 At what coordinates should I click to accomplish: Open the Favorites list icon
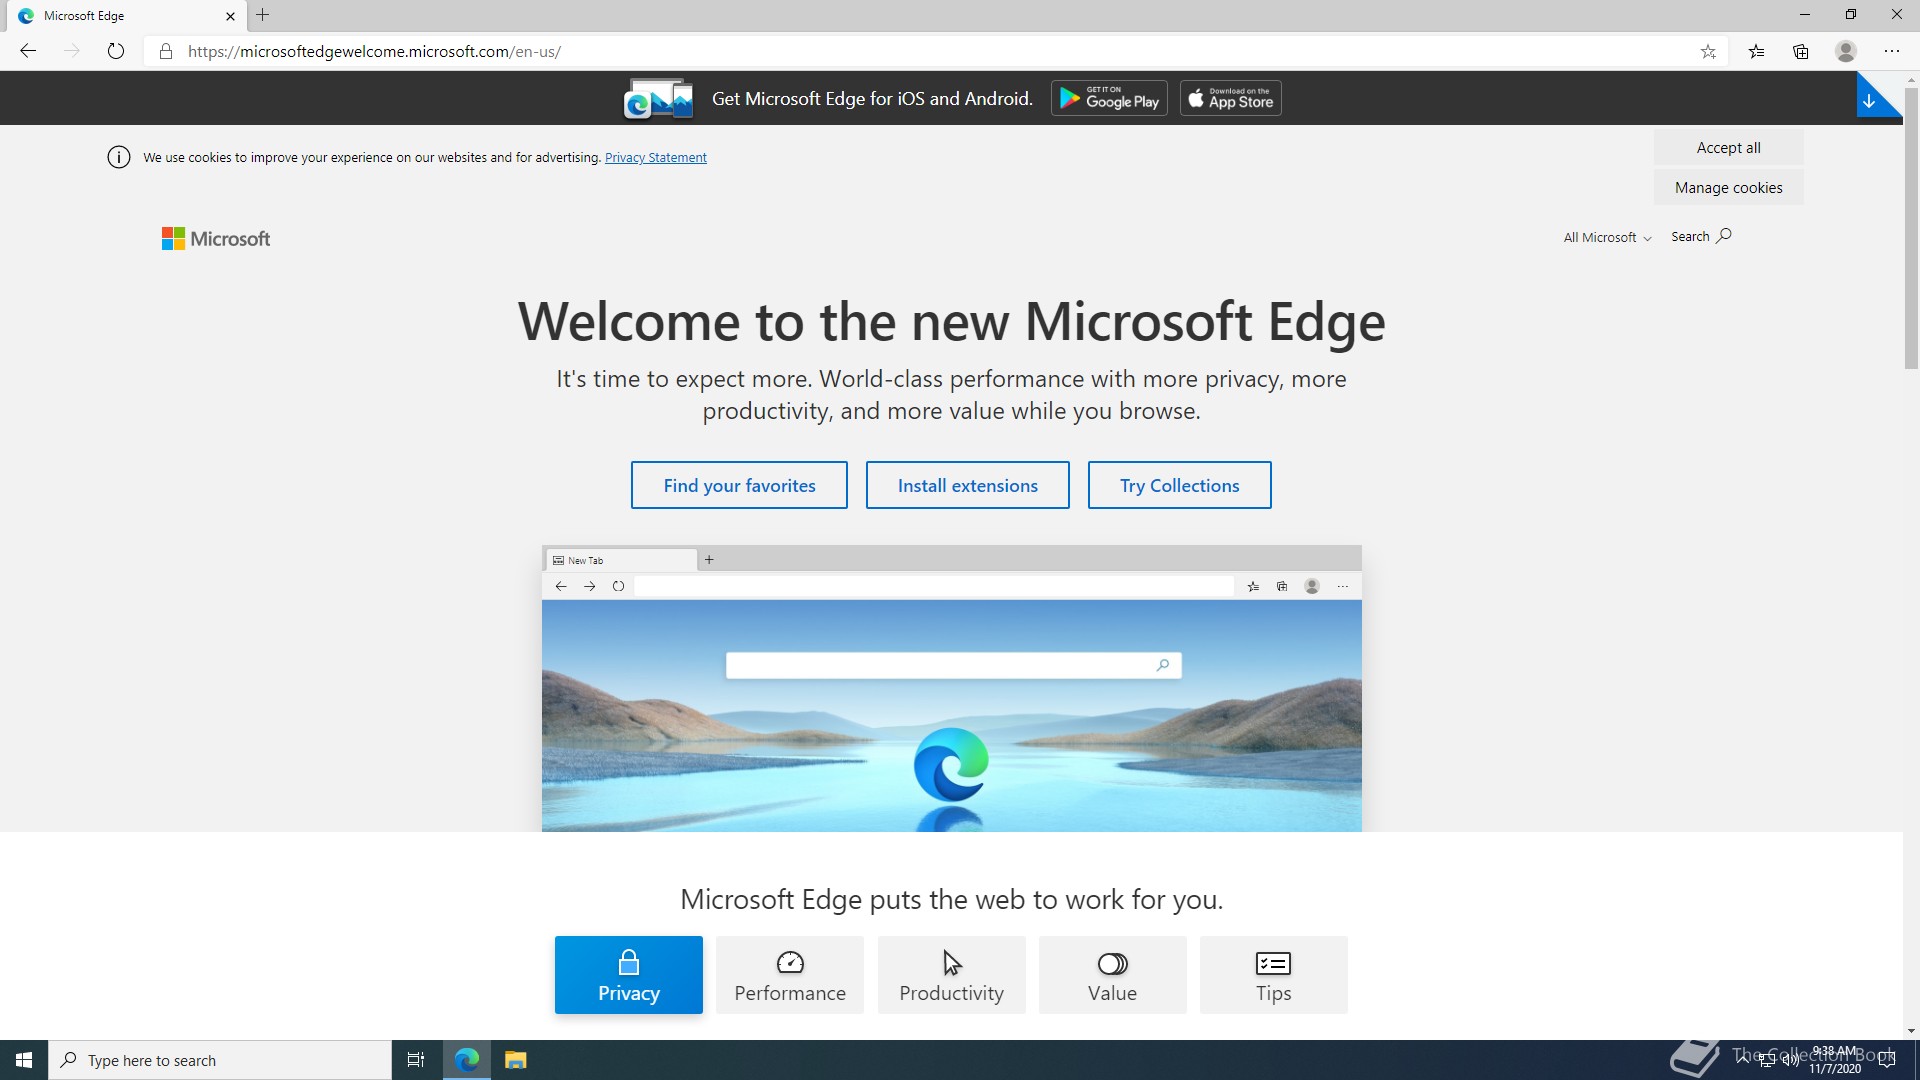pos(1756,51)
